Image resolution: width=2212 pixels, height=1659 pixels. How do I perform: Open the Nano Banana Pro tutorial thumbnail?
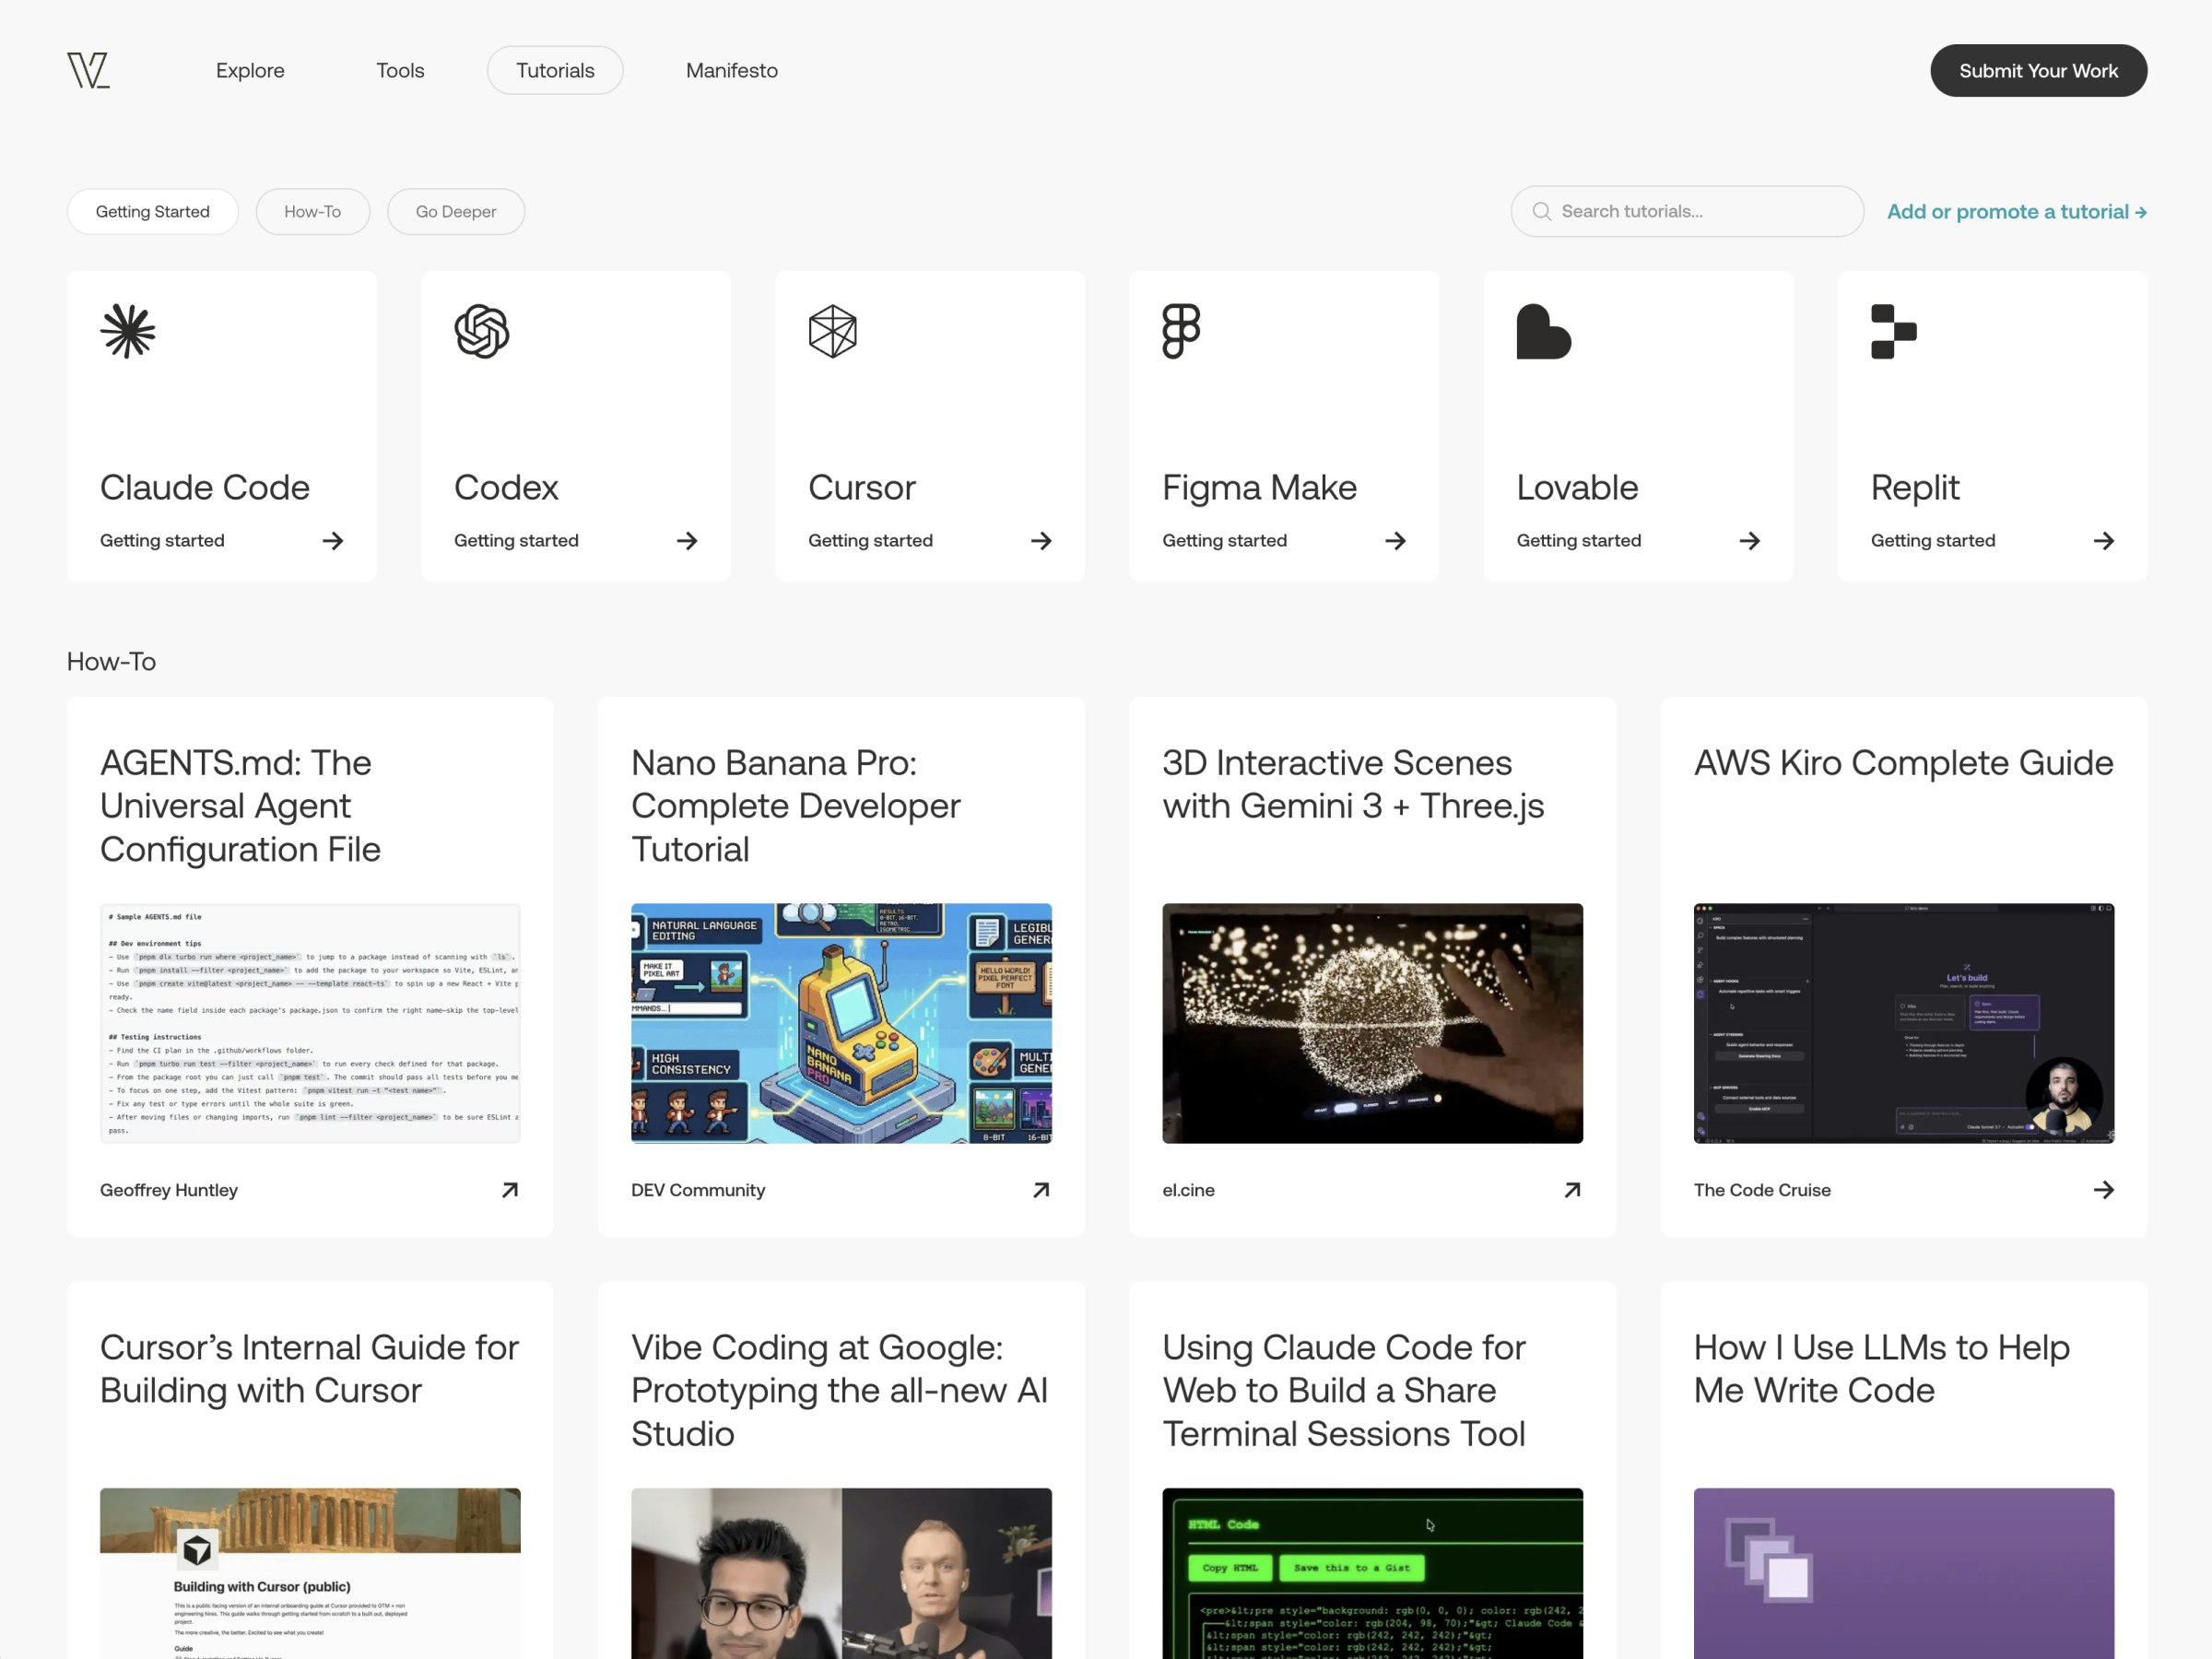(x=841, y=1023)
